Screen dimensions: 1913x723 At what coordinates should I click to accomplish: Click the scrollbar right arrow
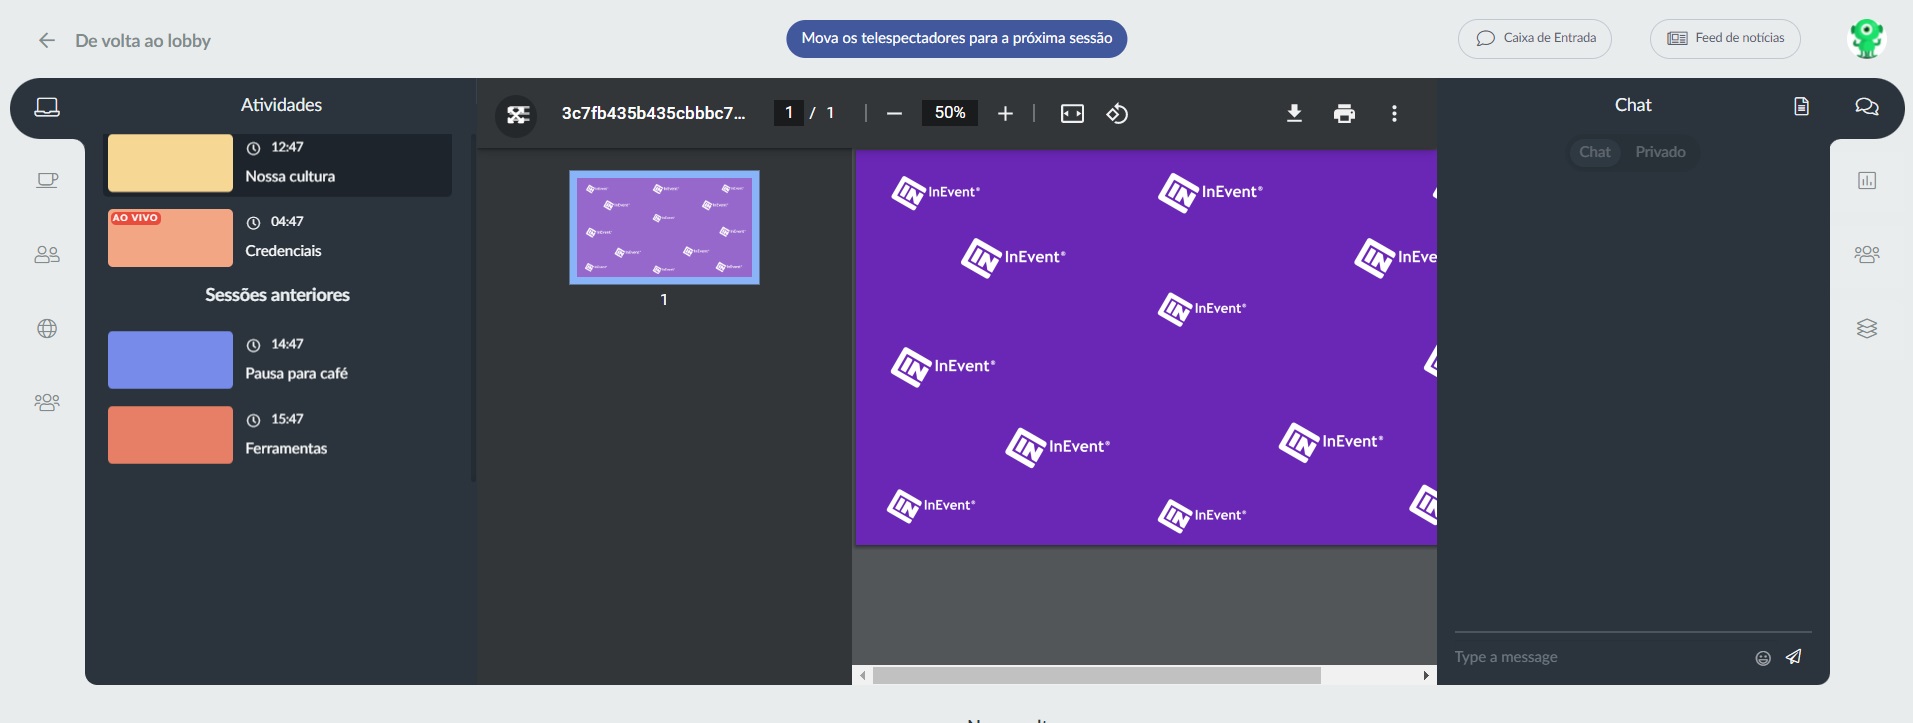point(1426,676)
